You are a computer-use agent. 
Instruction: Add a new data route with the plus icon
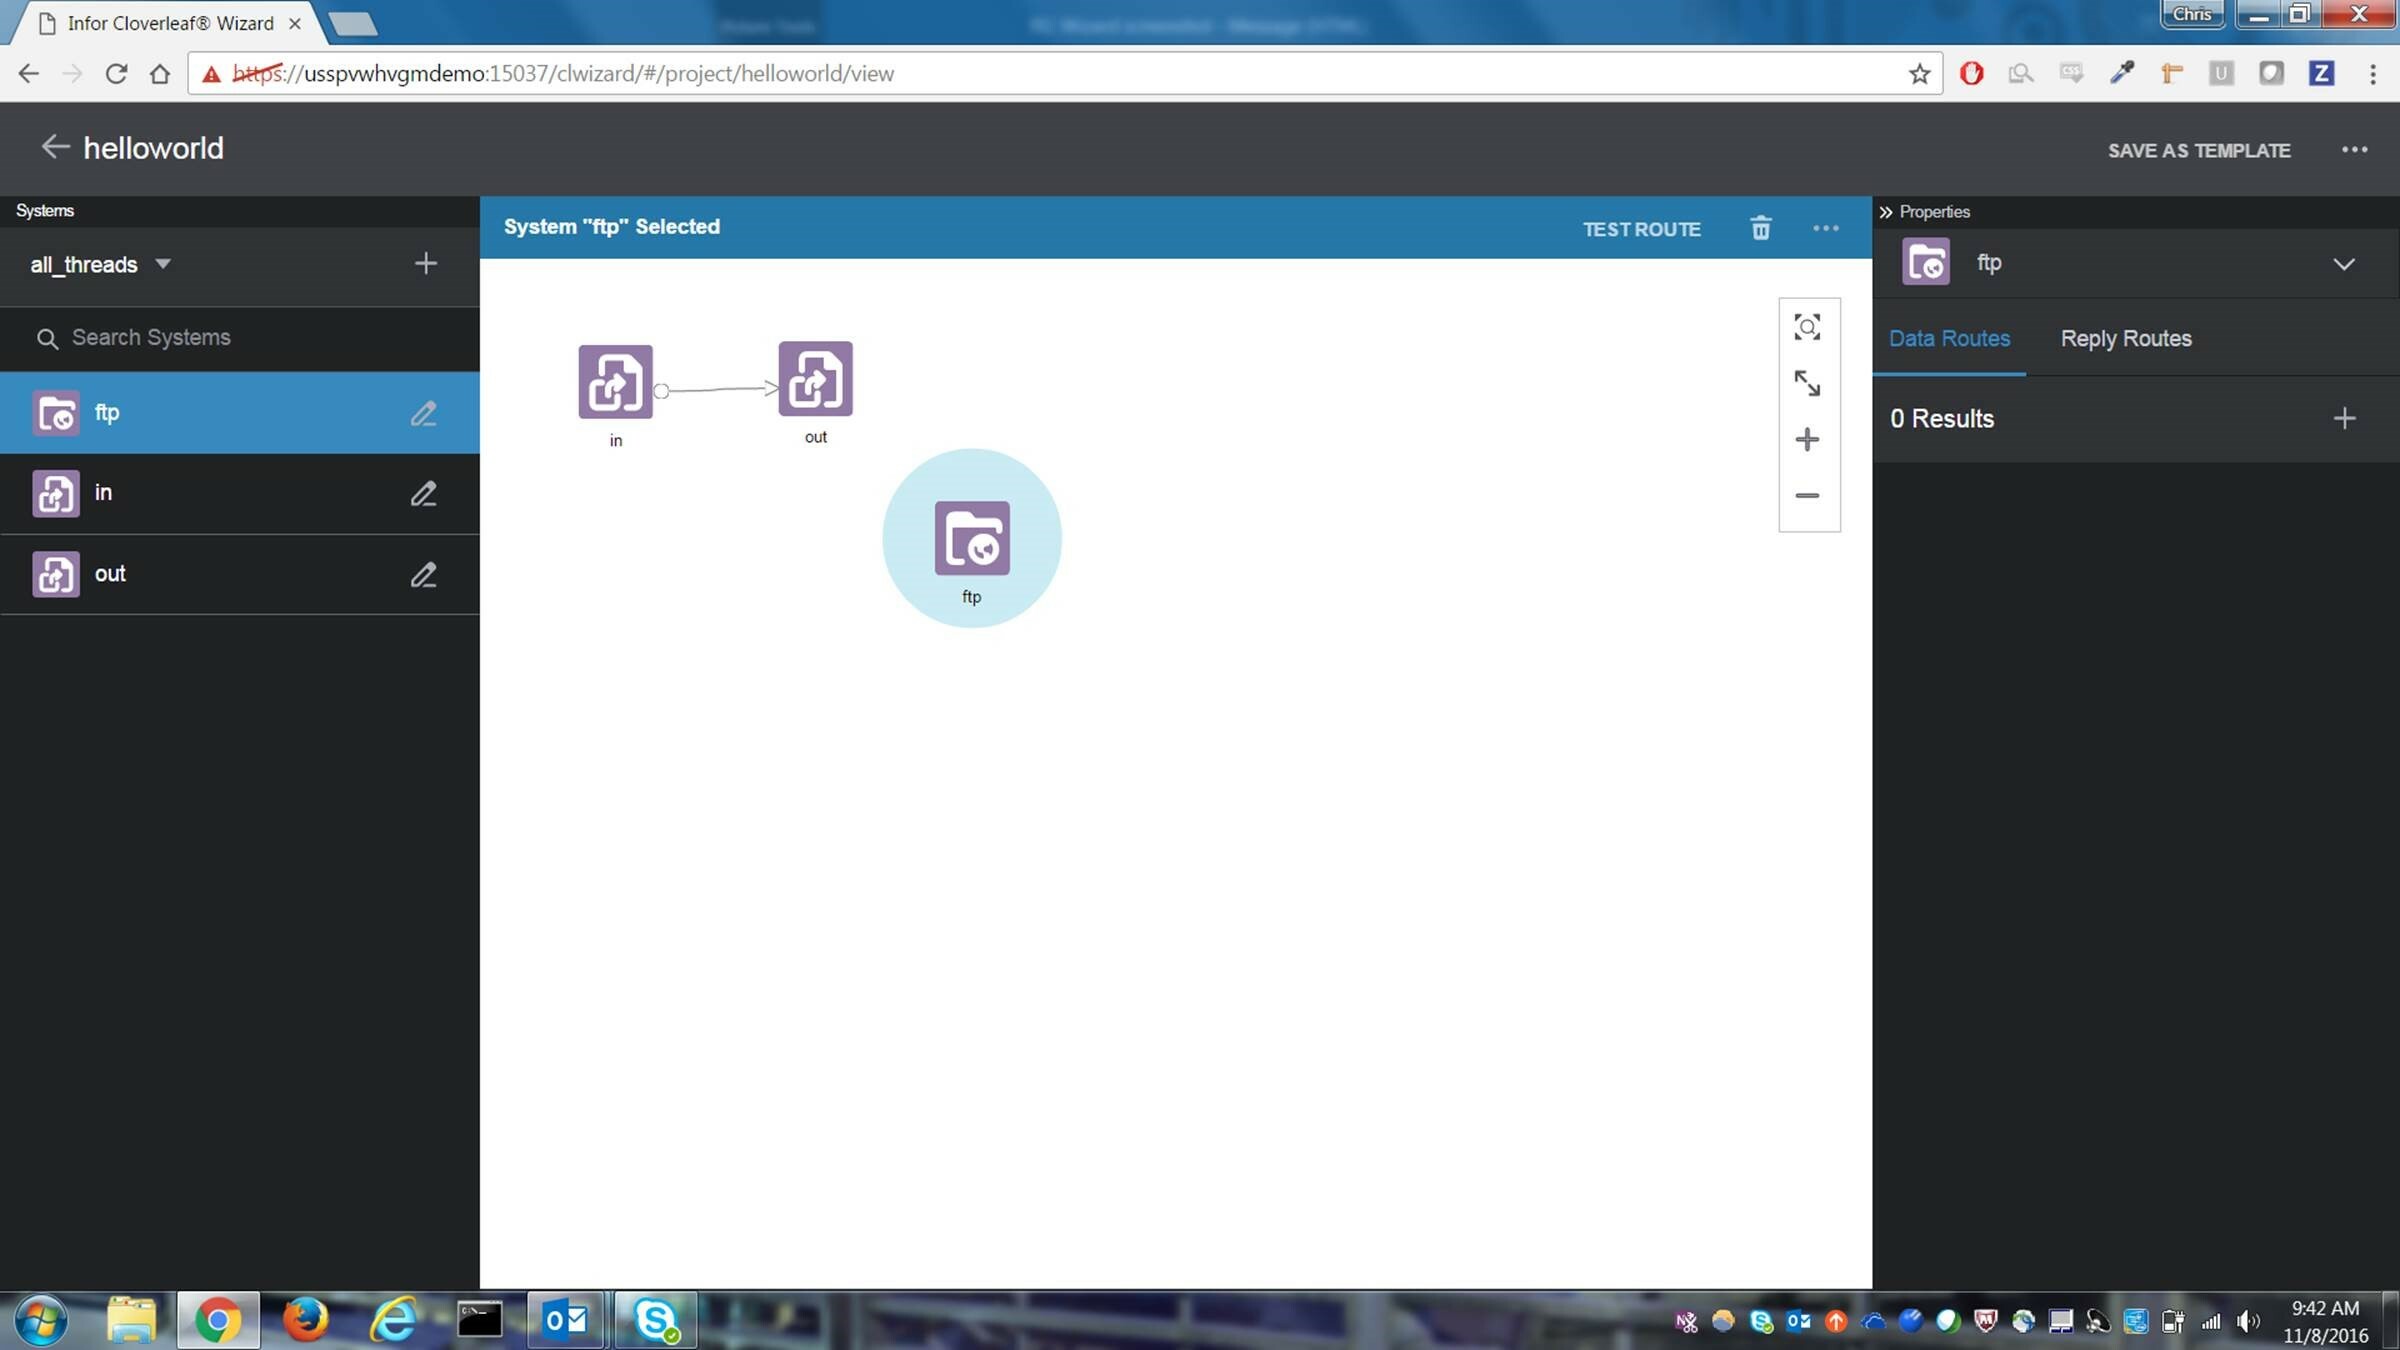click(x=2346, y=418)
